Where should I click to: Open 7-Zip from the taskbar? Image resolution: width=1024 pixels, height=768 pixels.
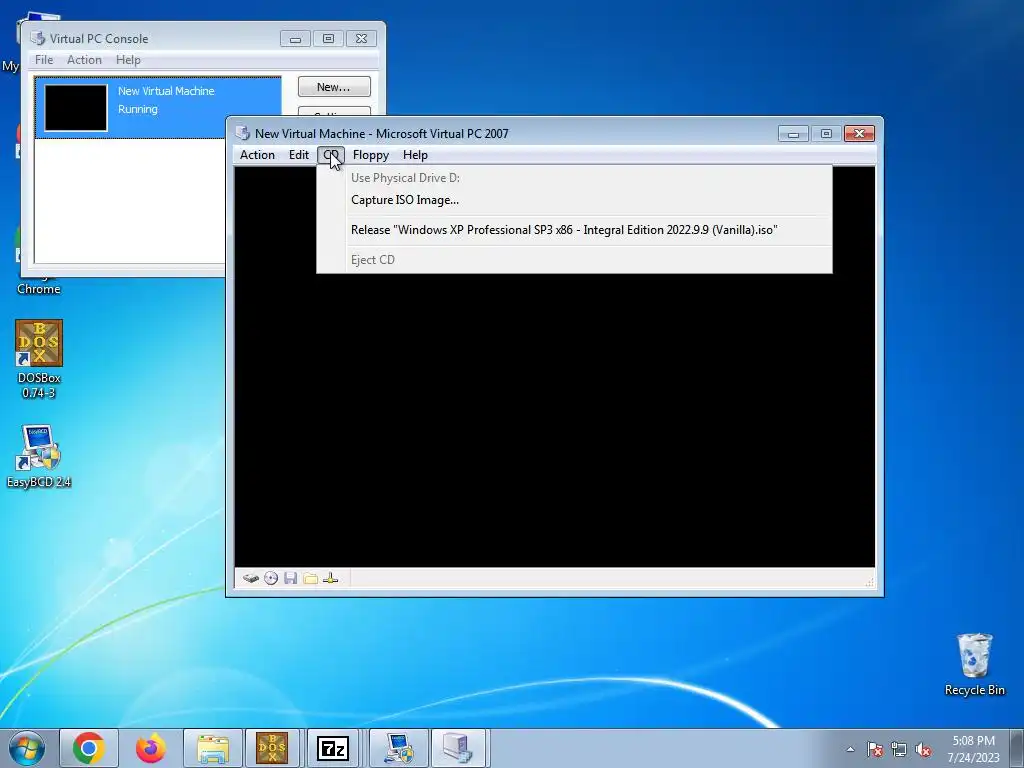333,748
